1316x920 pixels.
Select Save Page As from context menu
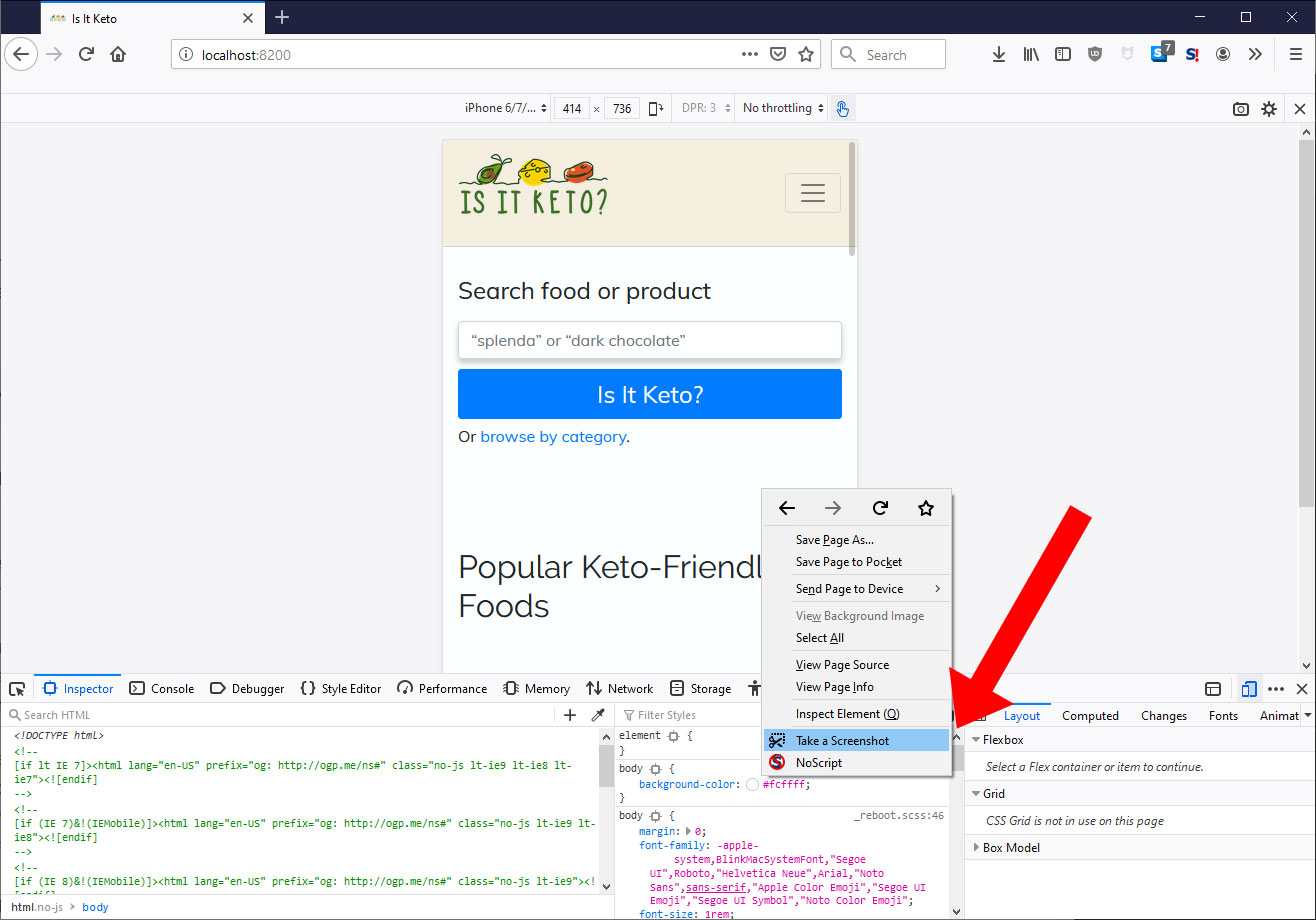click(856, 540)
